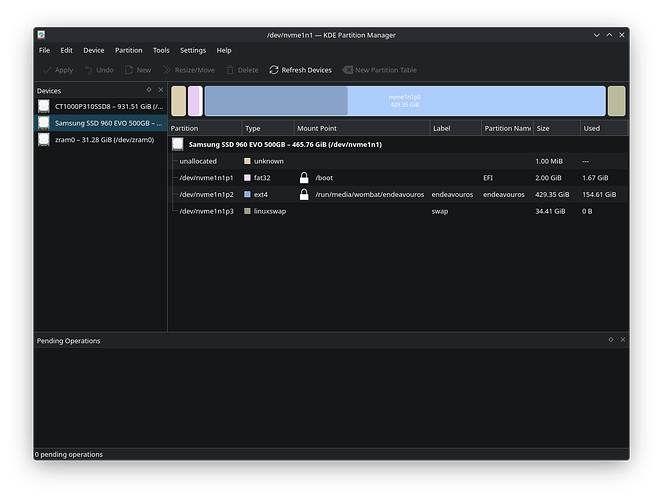Viewport: 663px width, 500px height.
Task: Click lock icon on endeavouros mount point
Action: point(304,194)
